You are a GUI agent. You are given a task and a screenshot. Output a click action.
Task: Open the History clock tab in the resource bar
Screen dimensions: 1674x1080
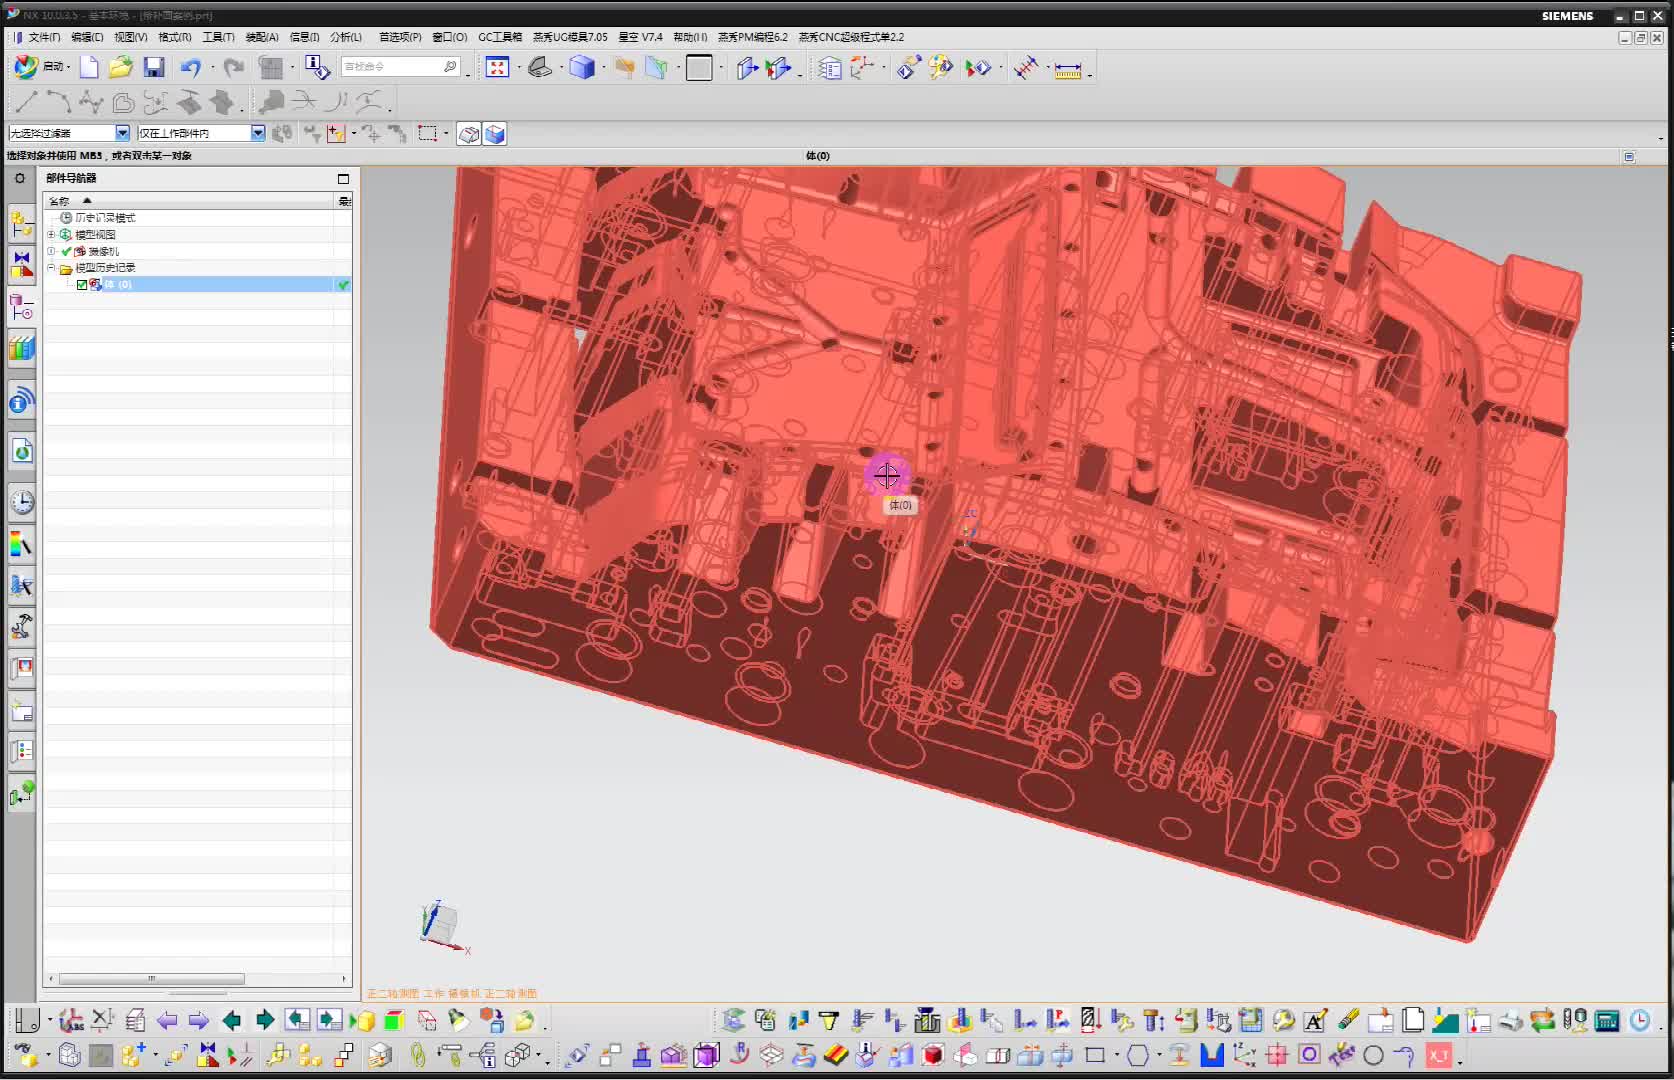(21, 502)
